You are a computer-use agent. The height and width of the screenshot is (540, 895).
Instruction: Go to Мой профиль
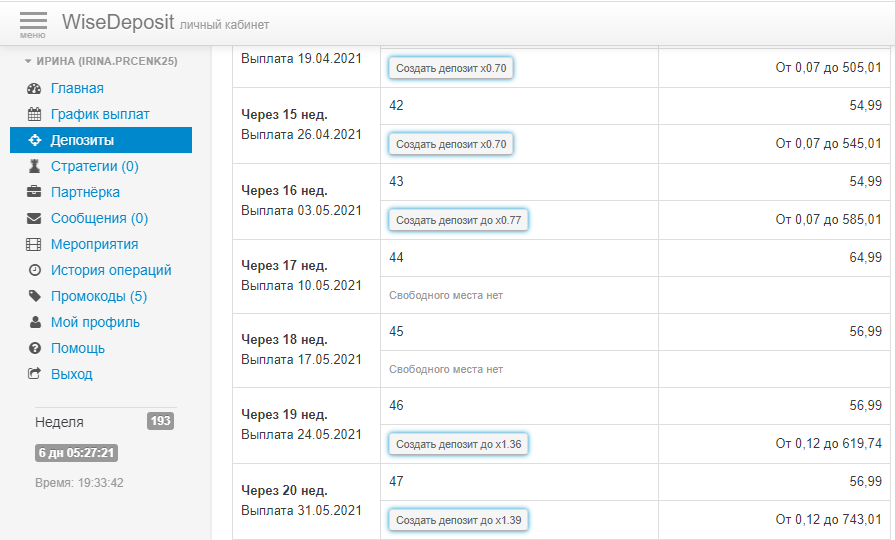point(95,322)
